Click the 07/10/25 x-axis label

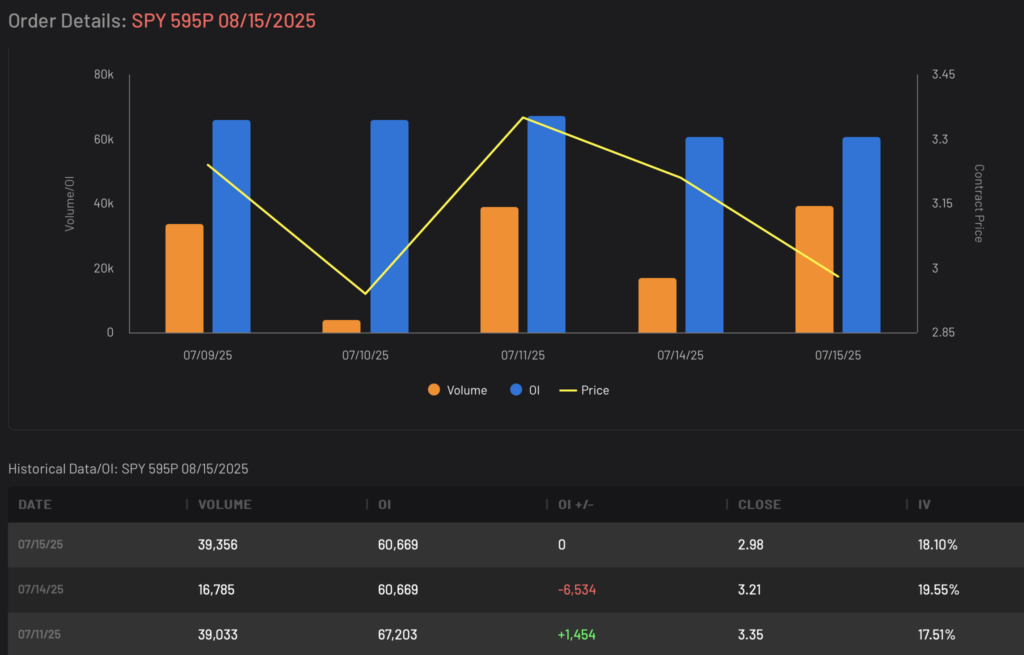[x=365, y=355]
